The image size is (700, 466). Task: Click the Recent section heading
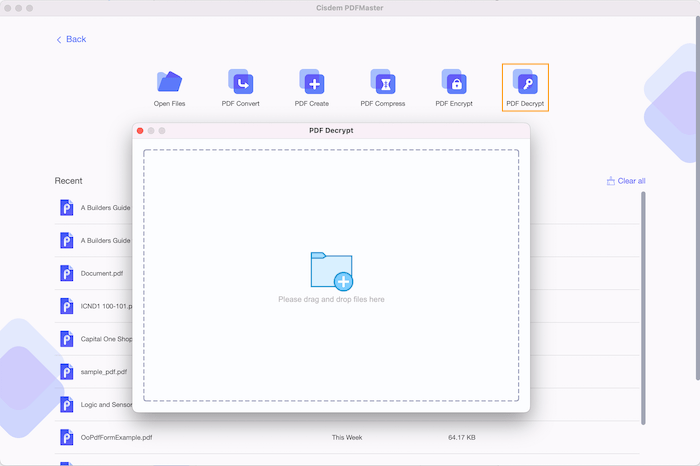68,181
